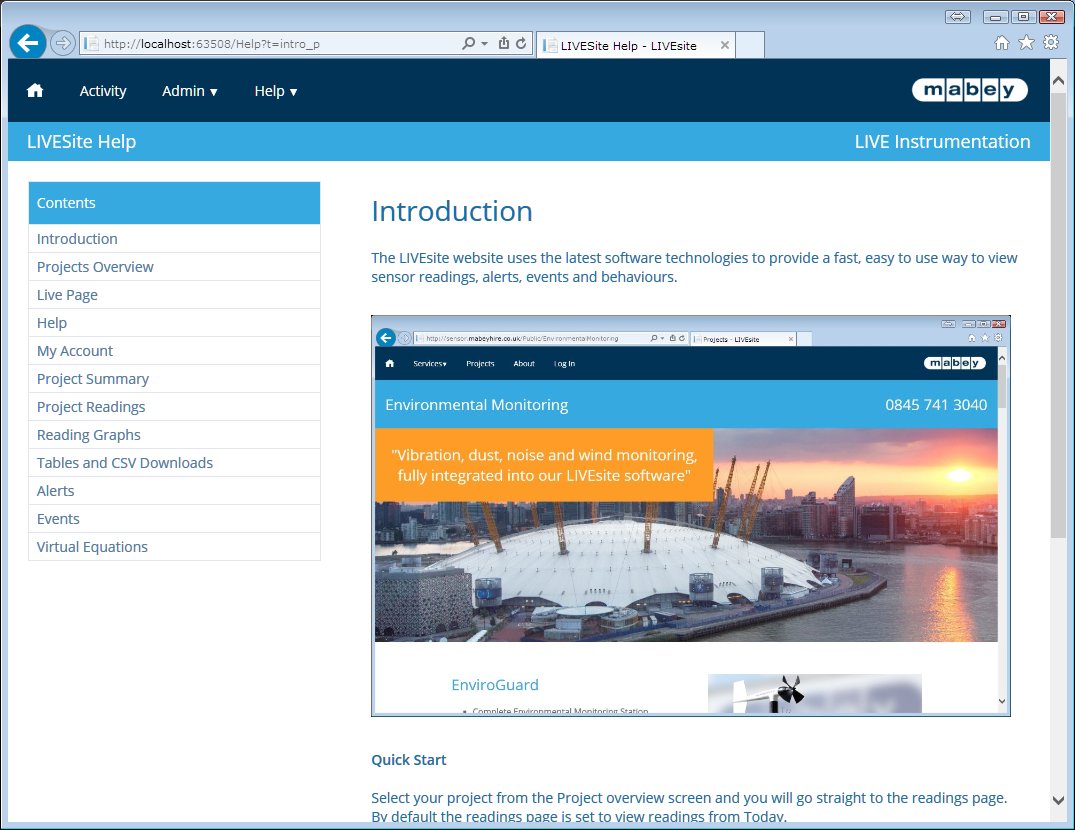Open the Virtual Equations help topic
This screenshot has height=830, width=1075.
tap(174, 547)
